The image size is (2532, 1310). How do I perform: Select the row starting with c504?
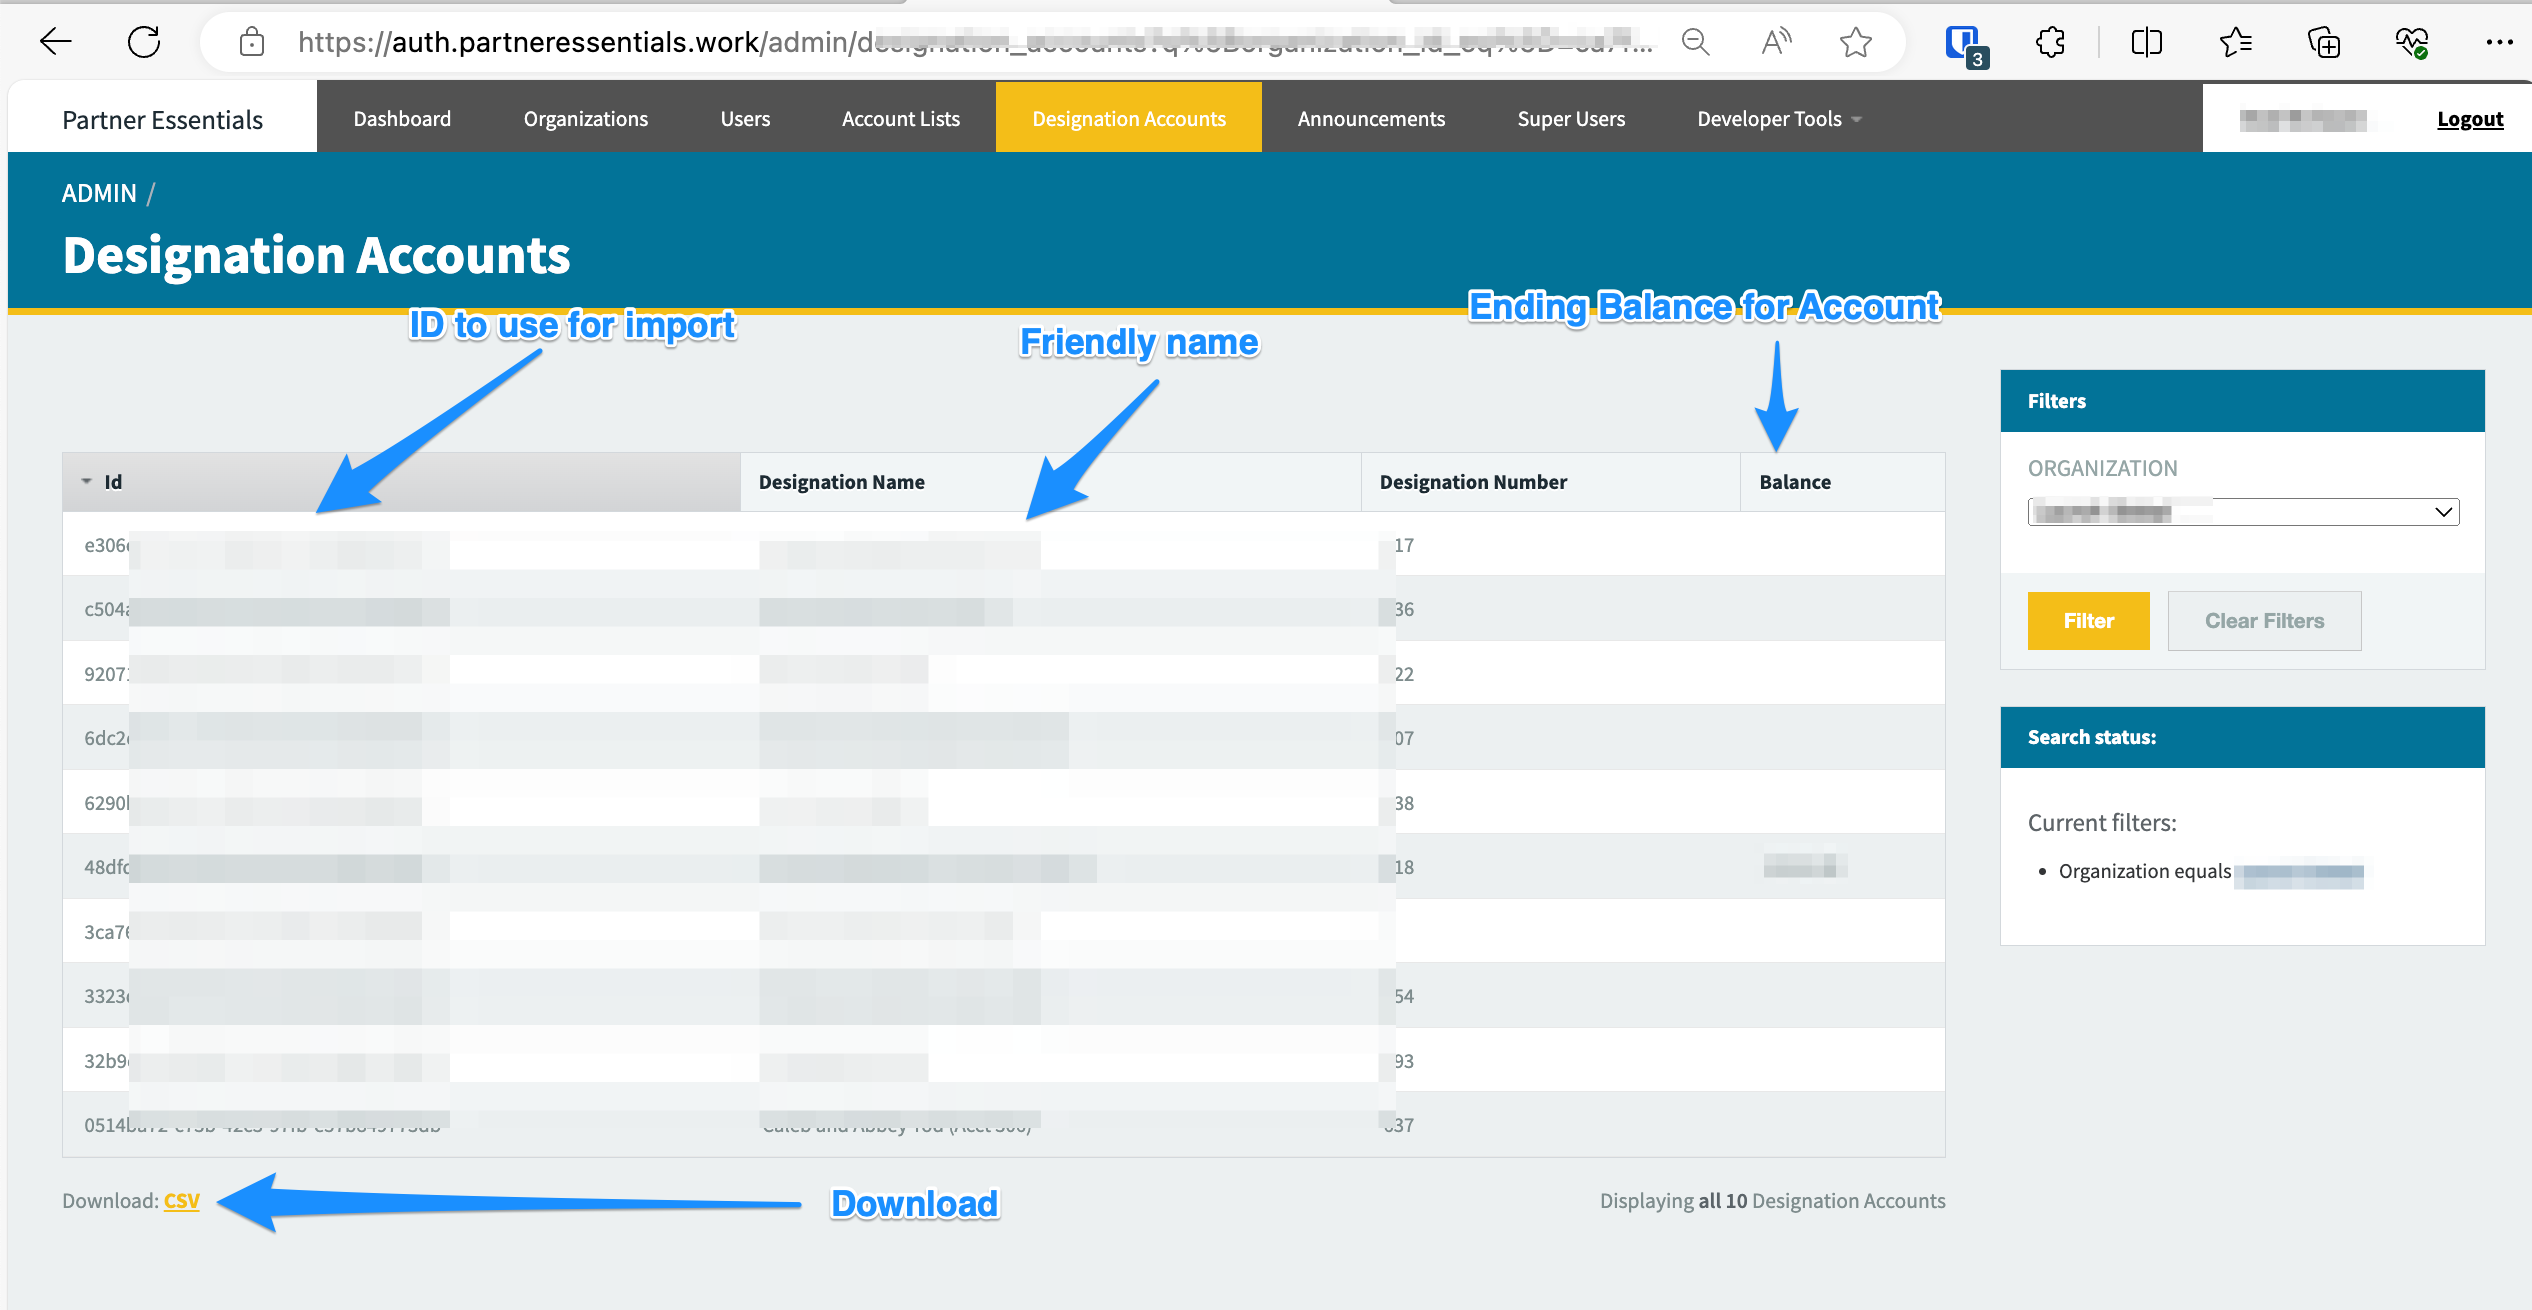(1004, 609)
